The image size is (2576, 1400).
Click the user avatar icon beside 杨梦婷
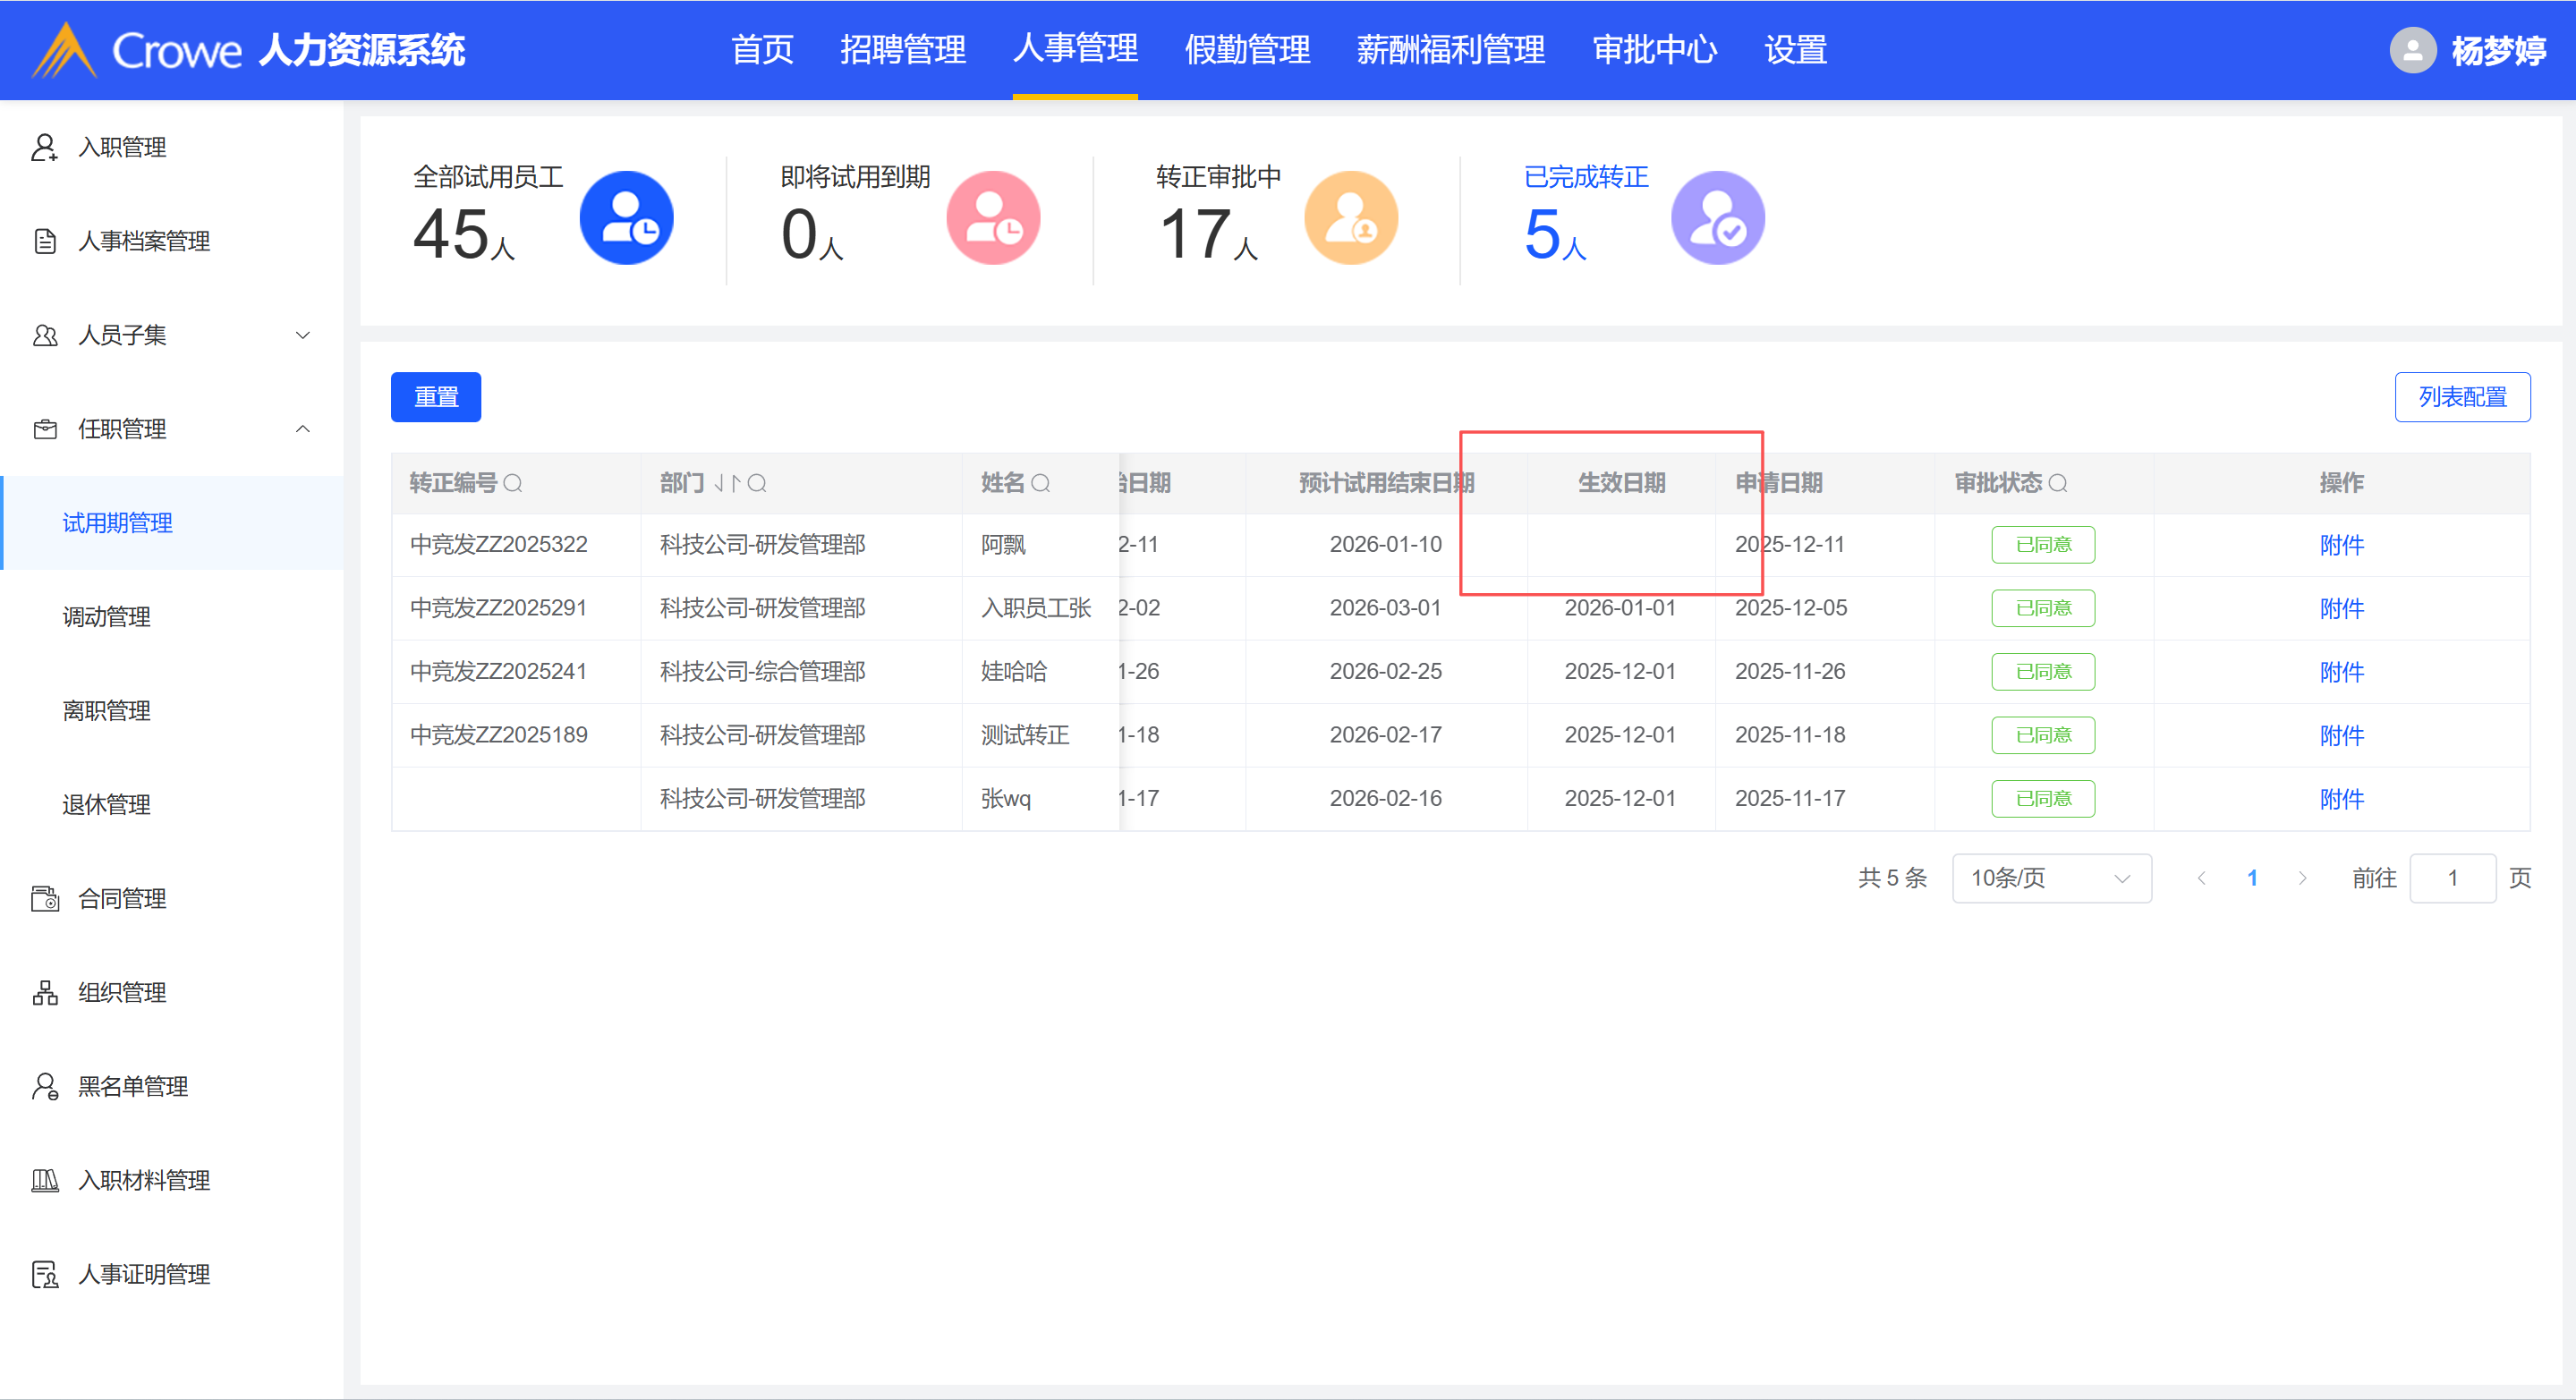[2412, 49]
